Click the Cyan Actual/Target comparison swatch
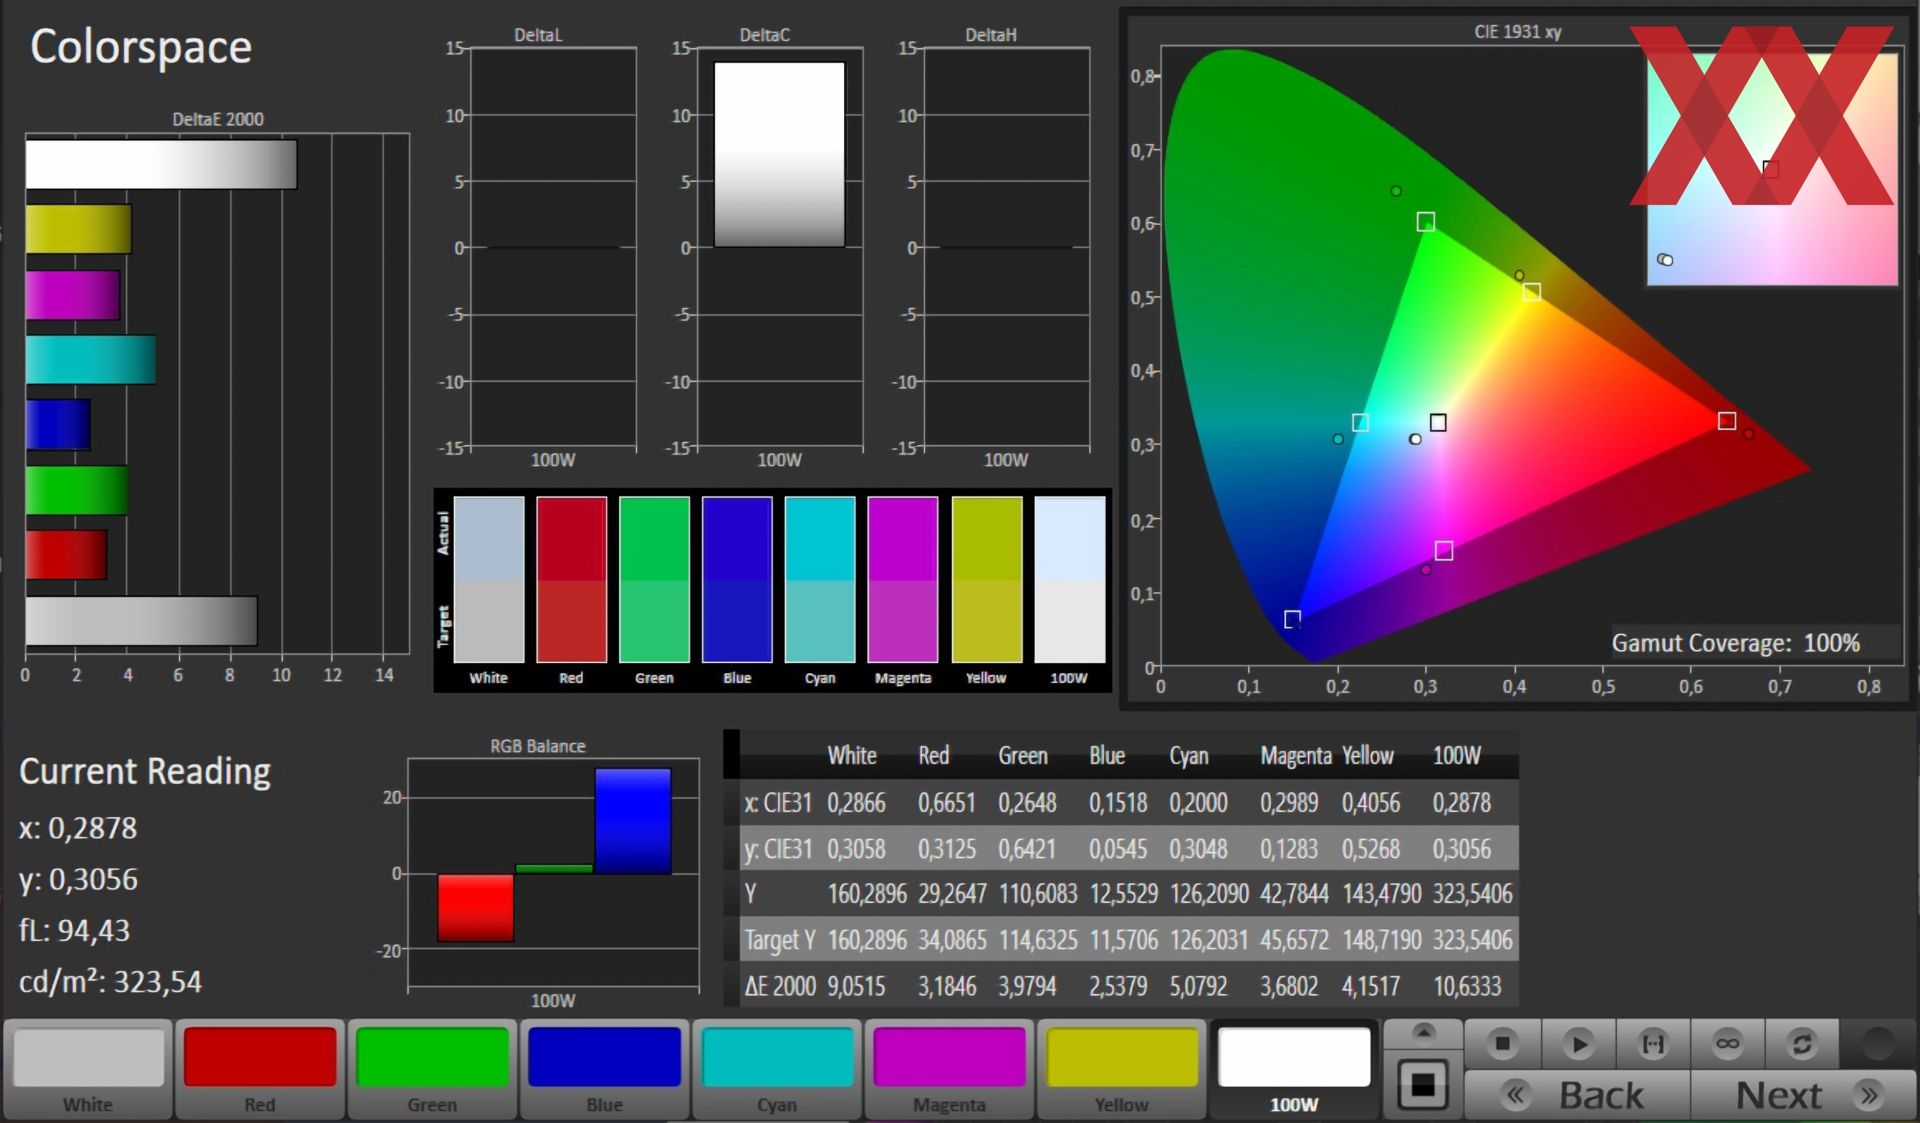1920x1123 pixels. (820, 579)
